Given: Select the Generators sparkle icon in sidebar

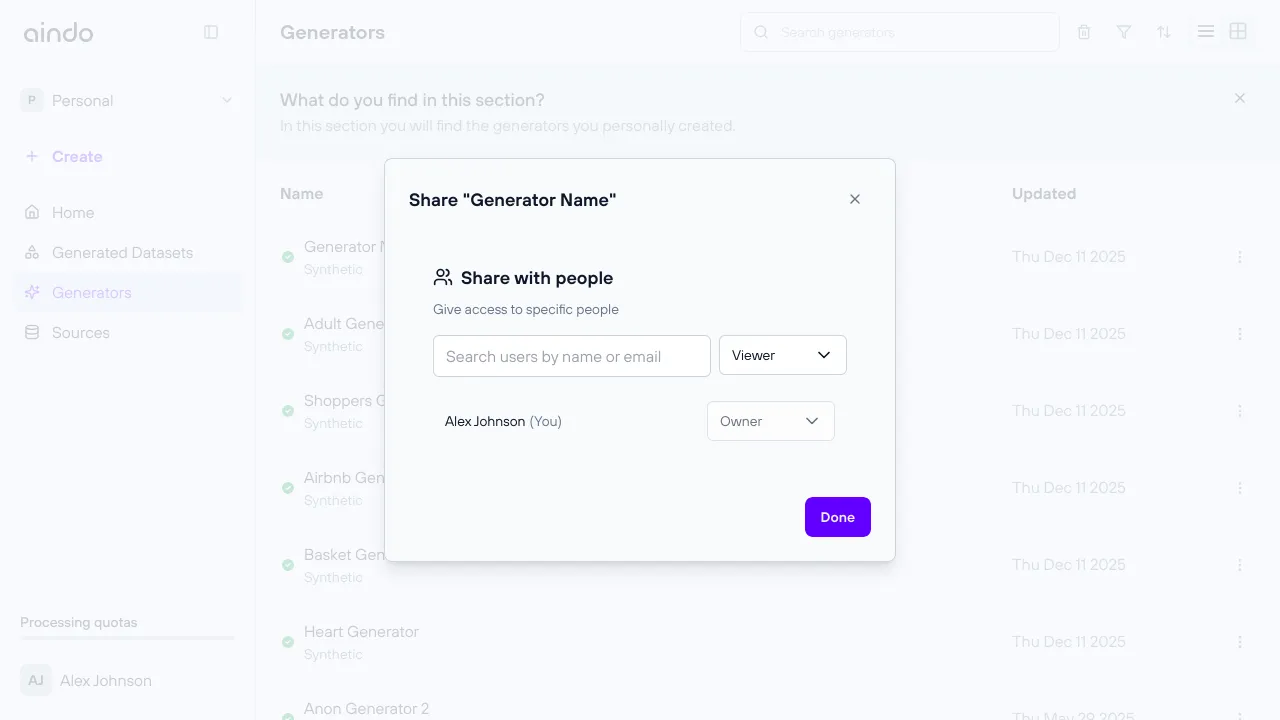Looking at the screenshot, I should click(34, 292).
